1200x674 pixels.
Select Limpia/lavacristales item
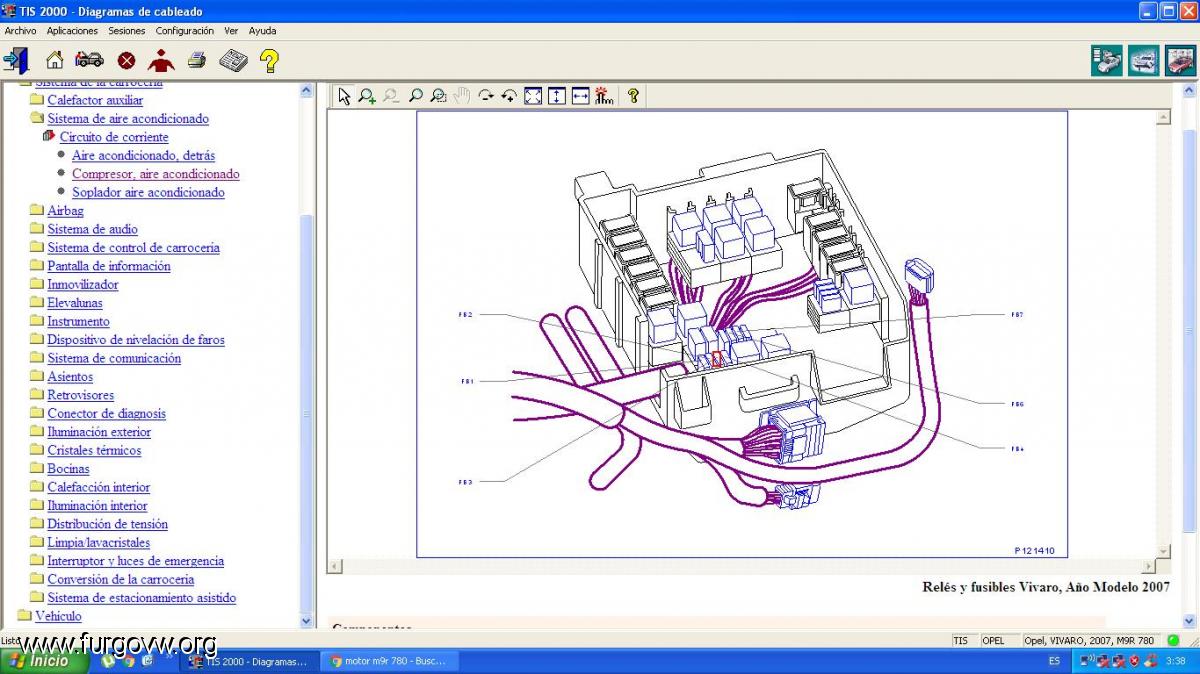98,543
